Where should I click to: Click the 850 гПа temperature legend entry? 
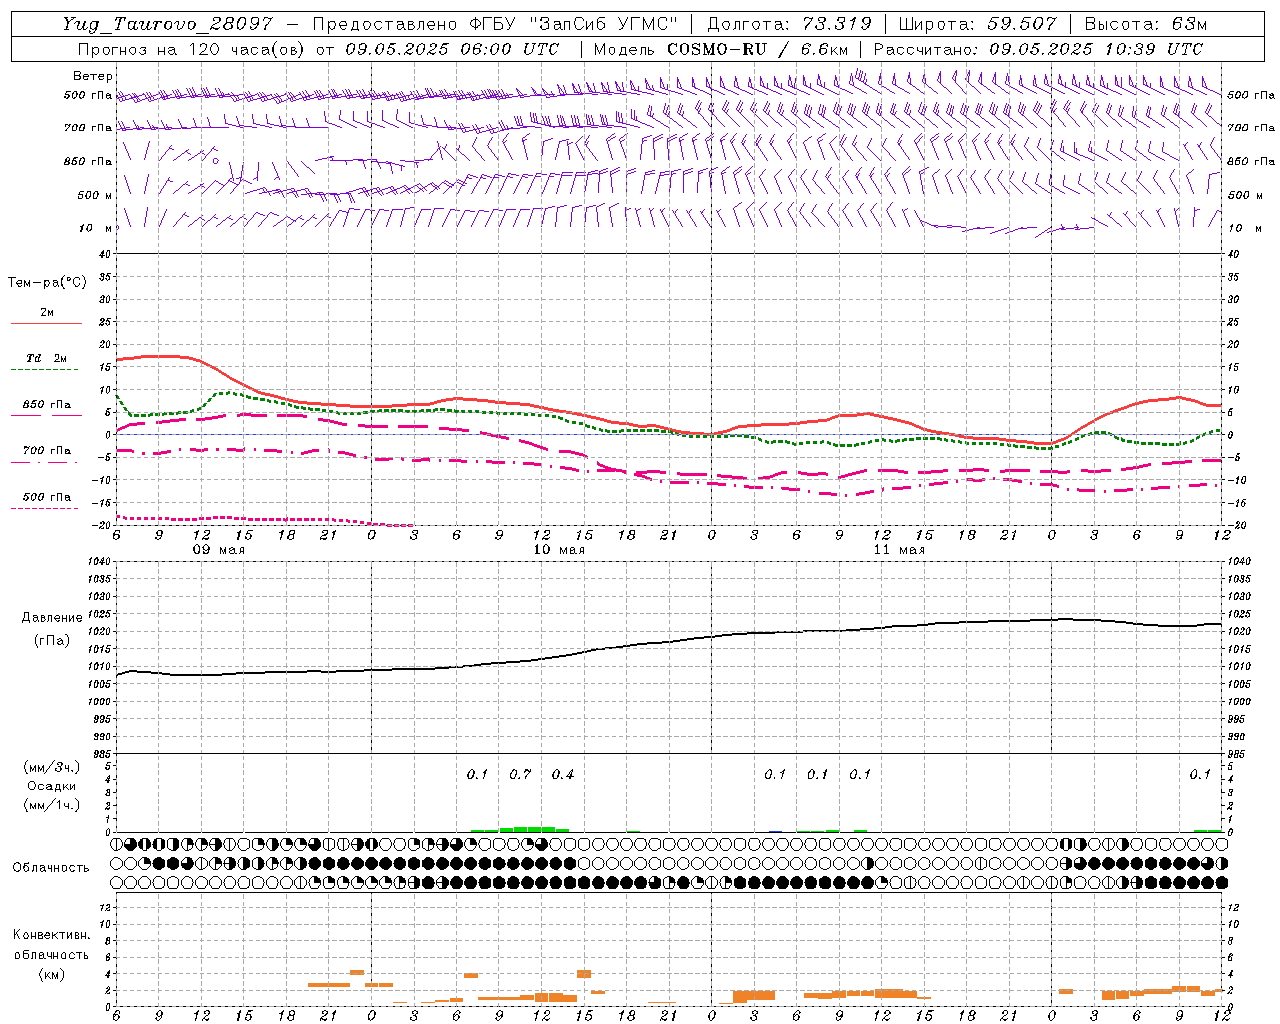click(47, 405)
